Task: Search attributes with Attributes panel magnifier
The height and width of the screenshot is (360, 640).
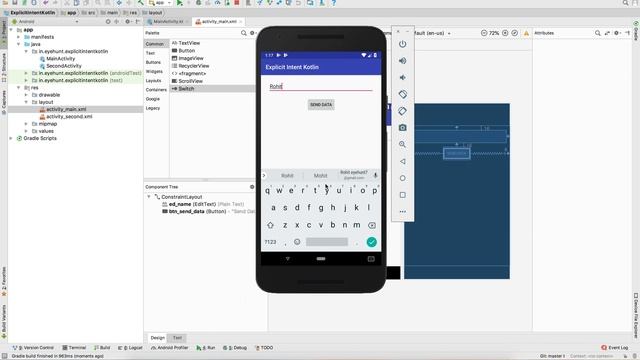Action: click(x=598, y=33)
